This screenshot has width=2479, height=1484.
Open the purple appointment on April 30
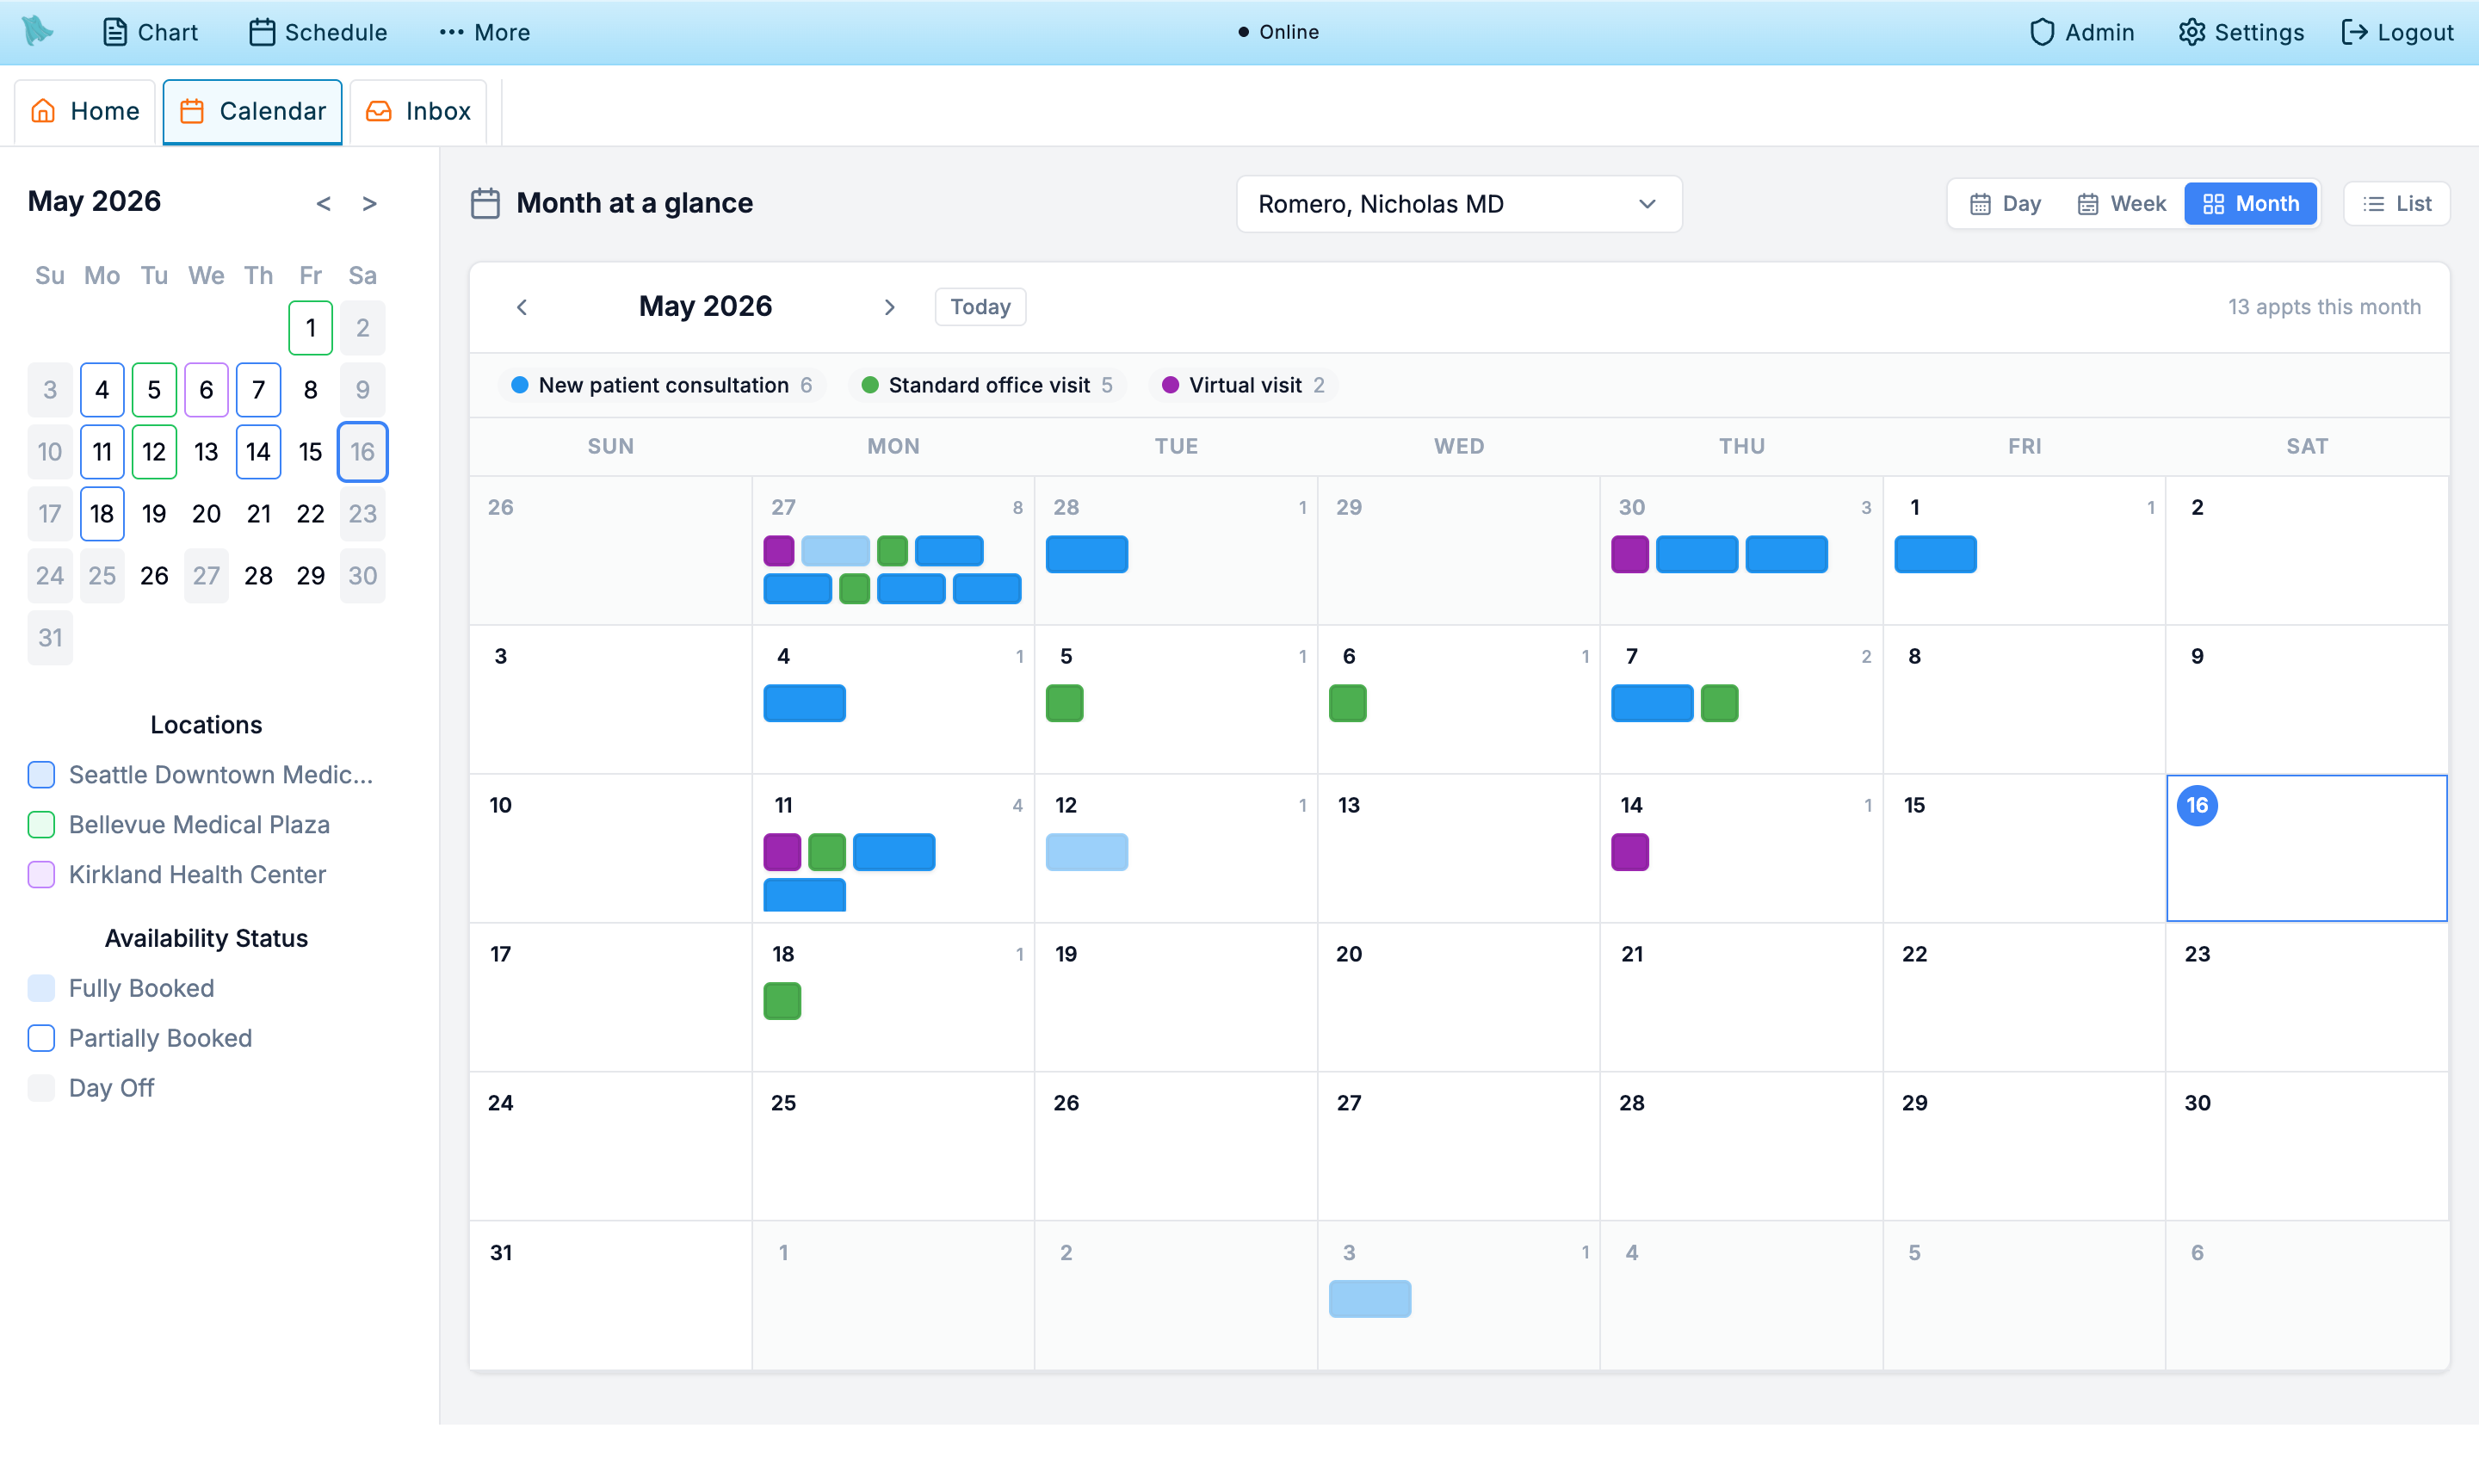point(1630,554)
